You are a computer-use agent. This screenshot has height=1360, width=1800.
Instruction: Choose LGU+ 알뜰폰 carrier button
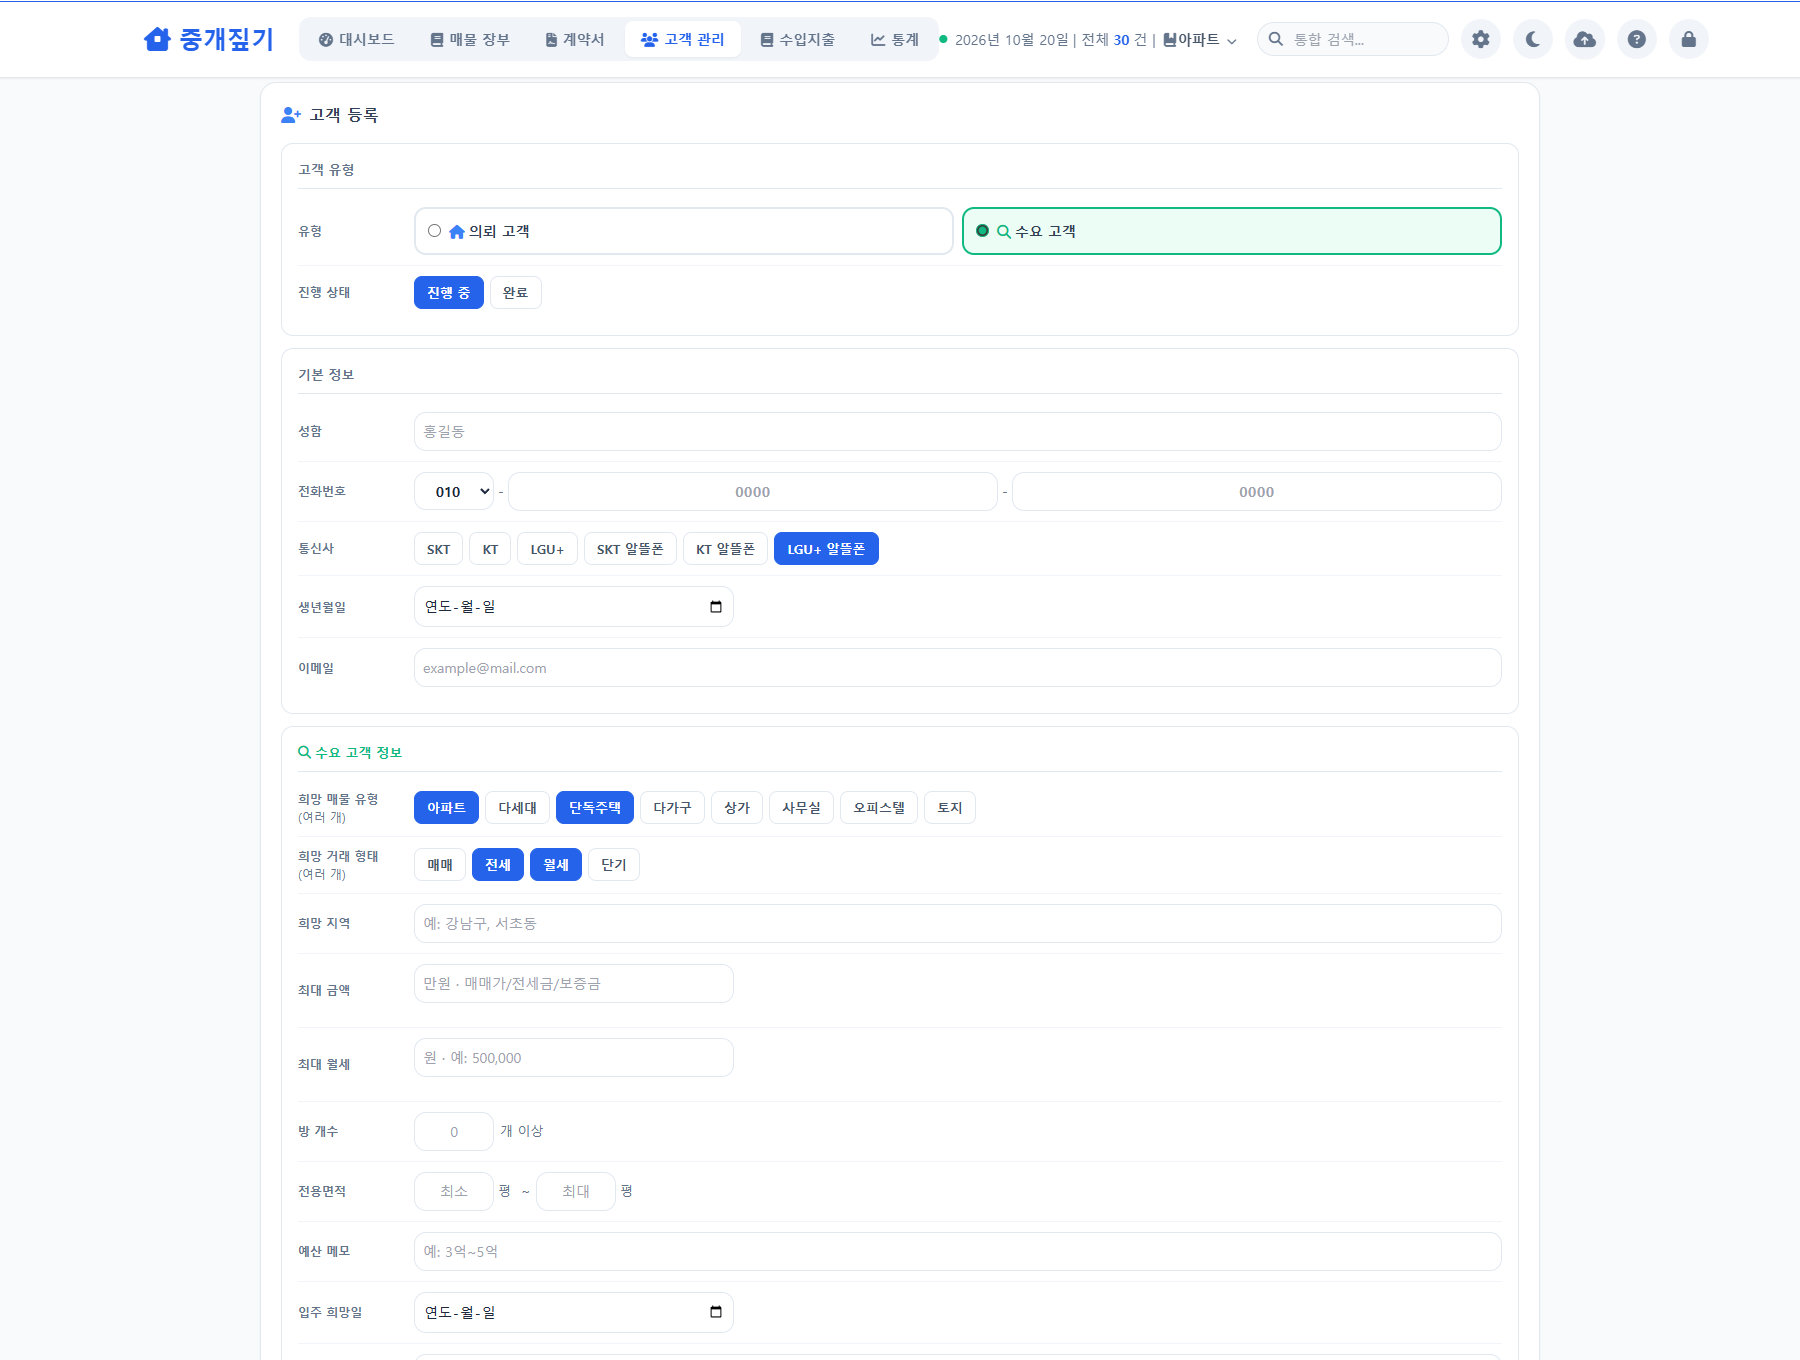coord(826,549)
